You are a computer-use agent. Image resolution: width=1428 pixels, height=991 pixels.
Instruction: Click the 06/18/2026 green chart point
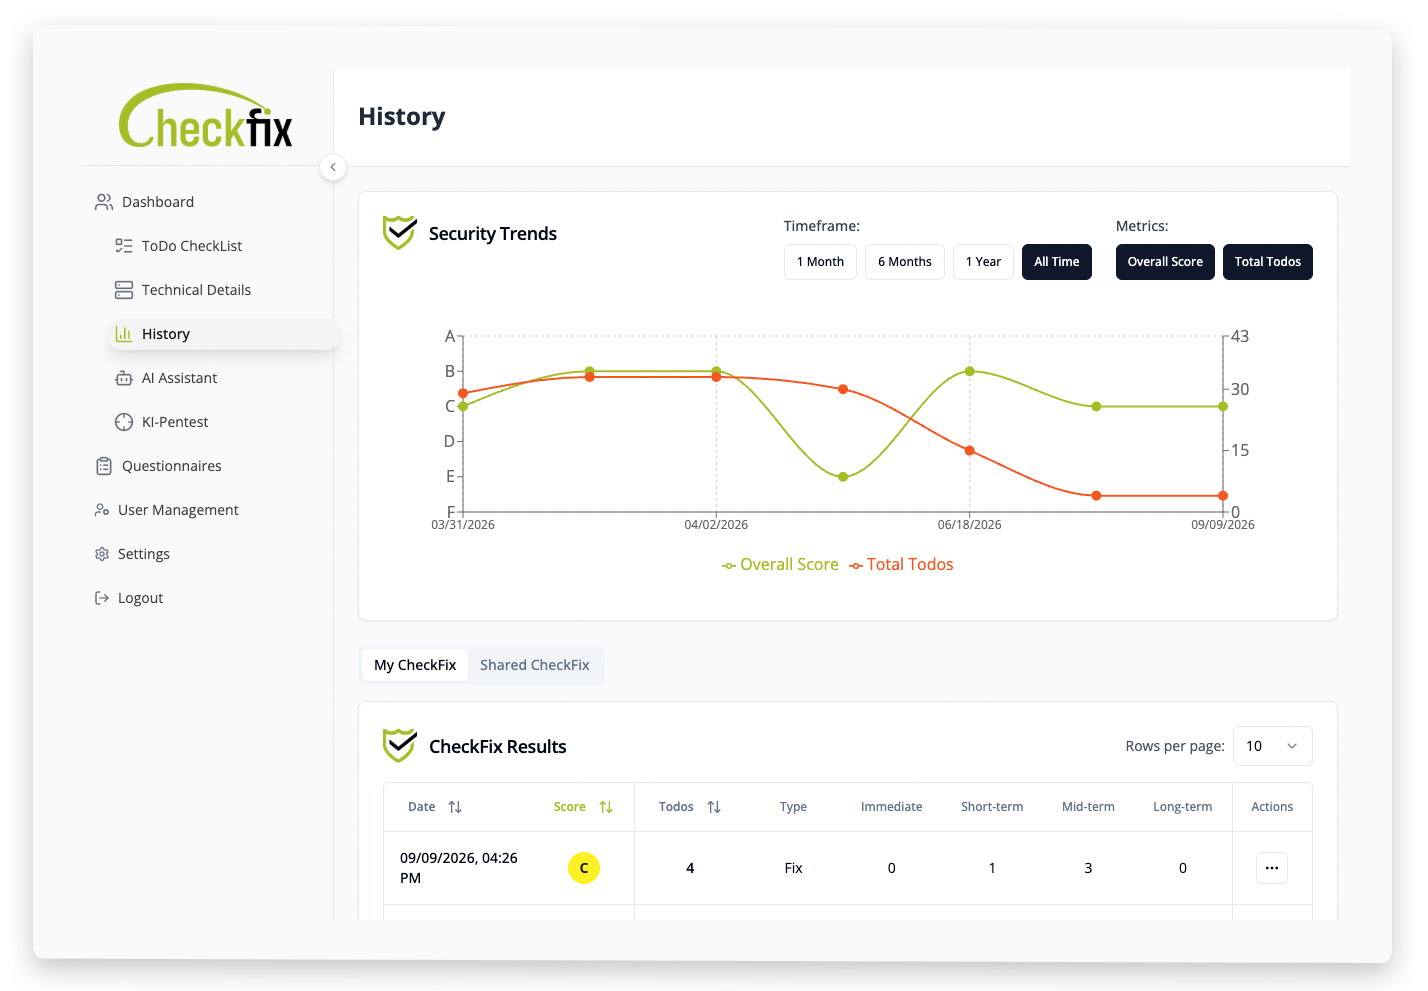pos(969,371)
